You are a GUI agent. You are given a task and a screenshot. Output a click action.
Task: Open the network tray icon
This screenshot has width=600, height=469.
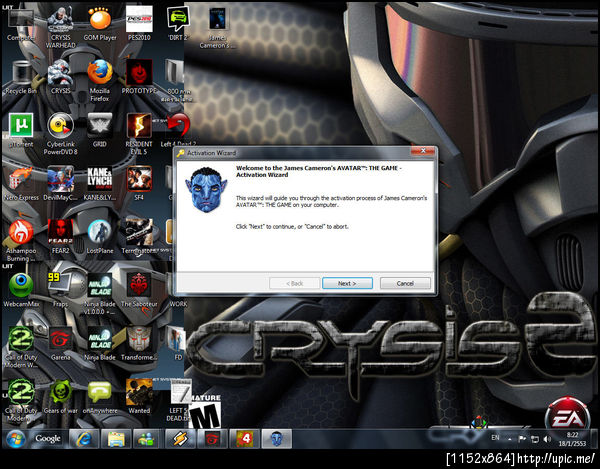pos(535,439)
